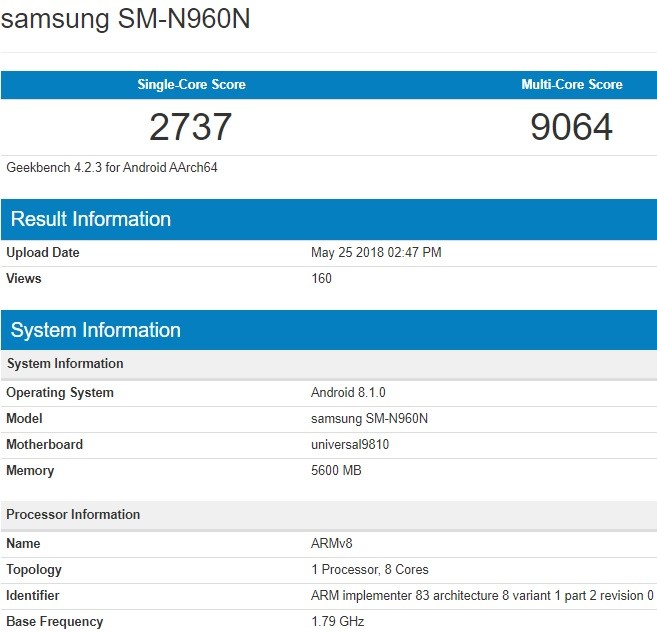This screenshot has width=657, height=633.
Task: Click the Name row label
Action: point(23,544)
